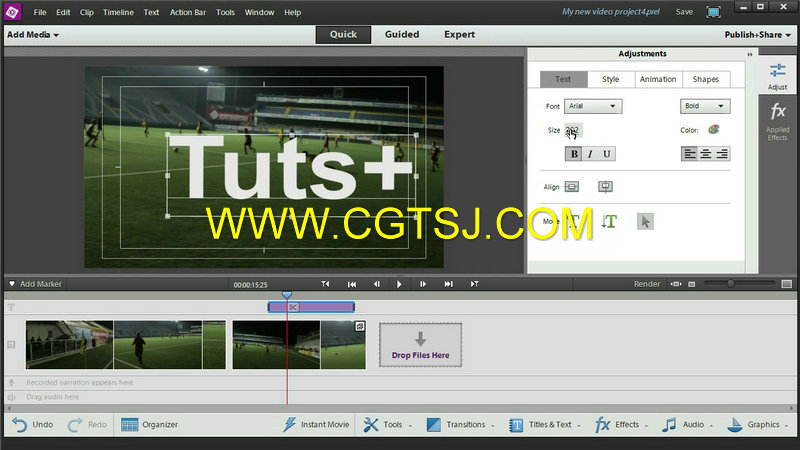The width and height of the screenshot is (800, 450).
Task: Set center text alignment
Action: [706, 154]
